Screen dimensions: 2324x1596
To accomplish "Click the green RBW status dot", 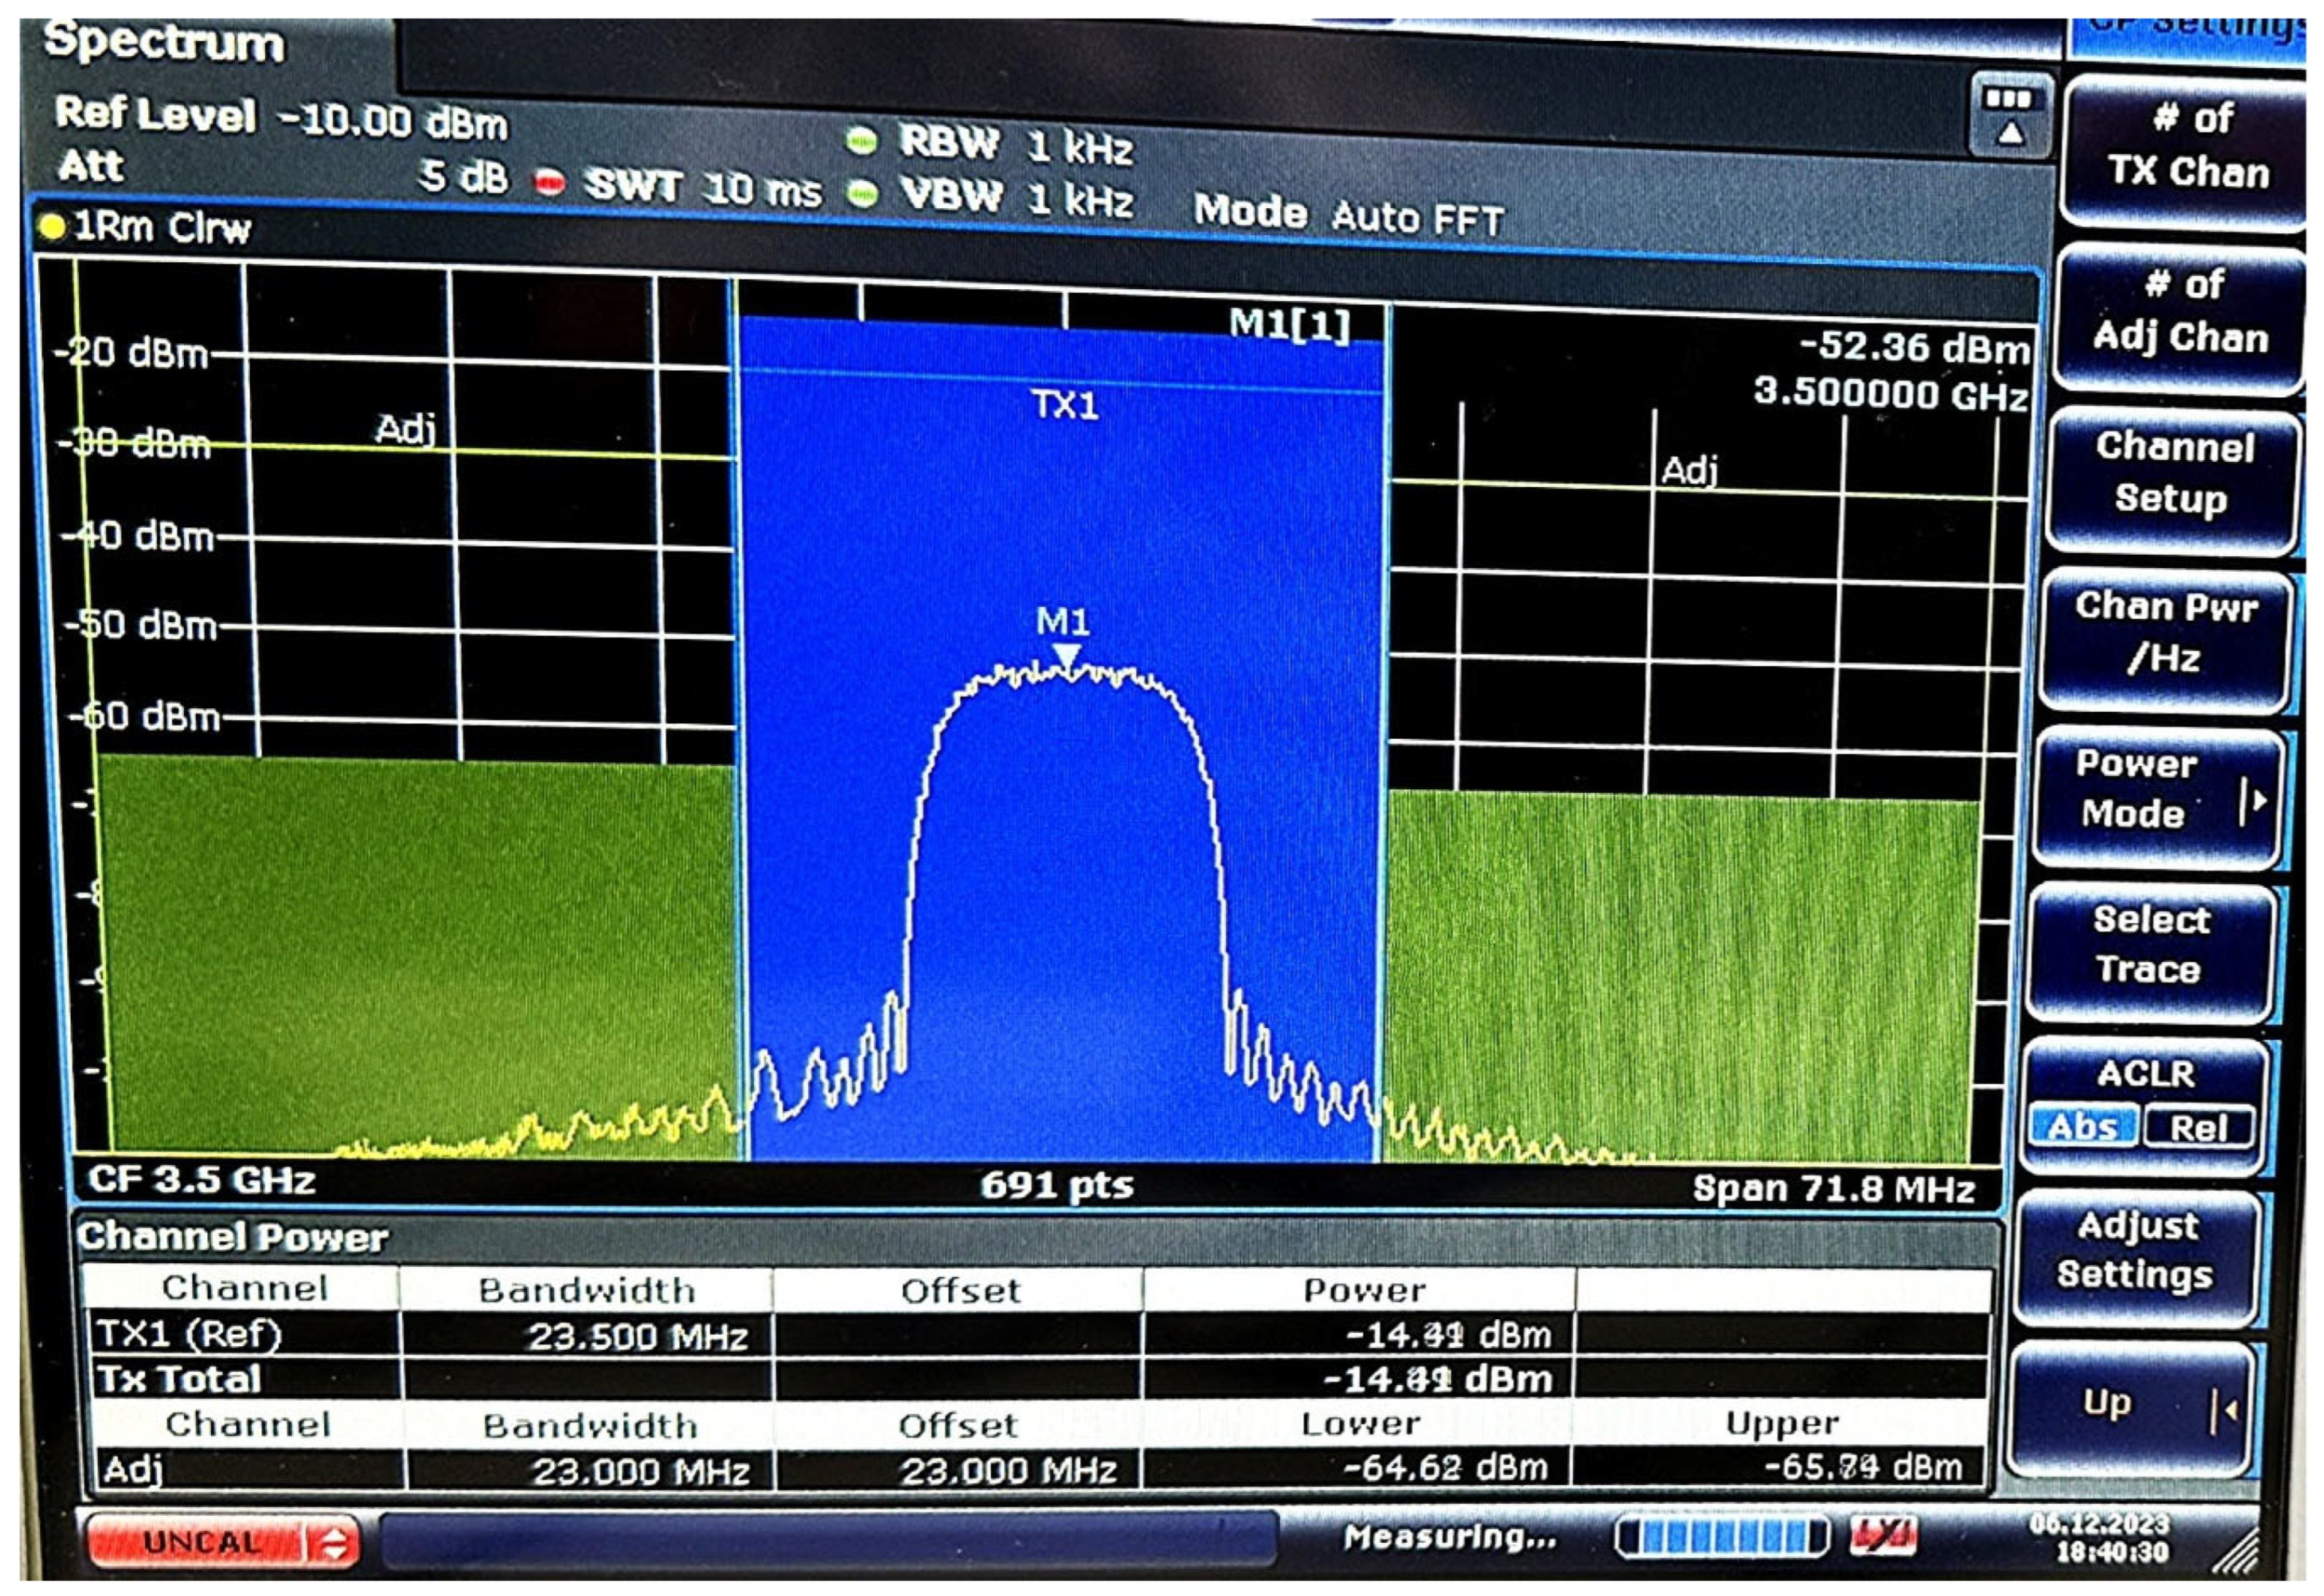I will tap(862, 141).
